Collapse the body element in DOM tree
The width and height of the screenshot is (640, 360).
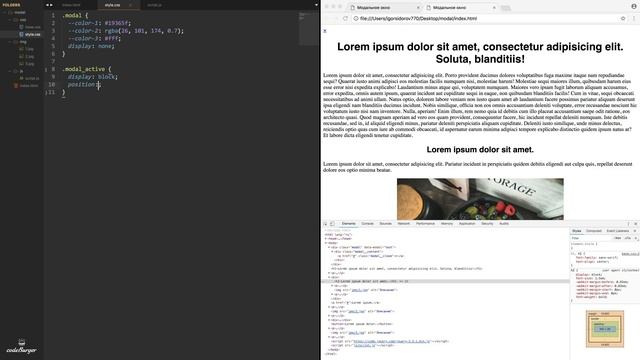(327, 243)
